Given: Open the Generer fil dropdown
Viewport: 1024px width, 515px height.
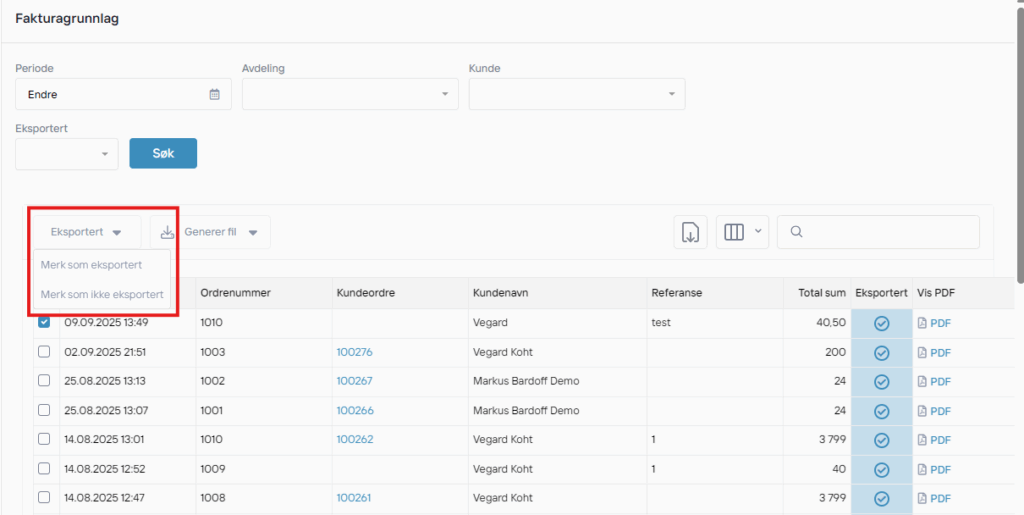Looking at the screenshot, I should point(210,232).
